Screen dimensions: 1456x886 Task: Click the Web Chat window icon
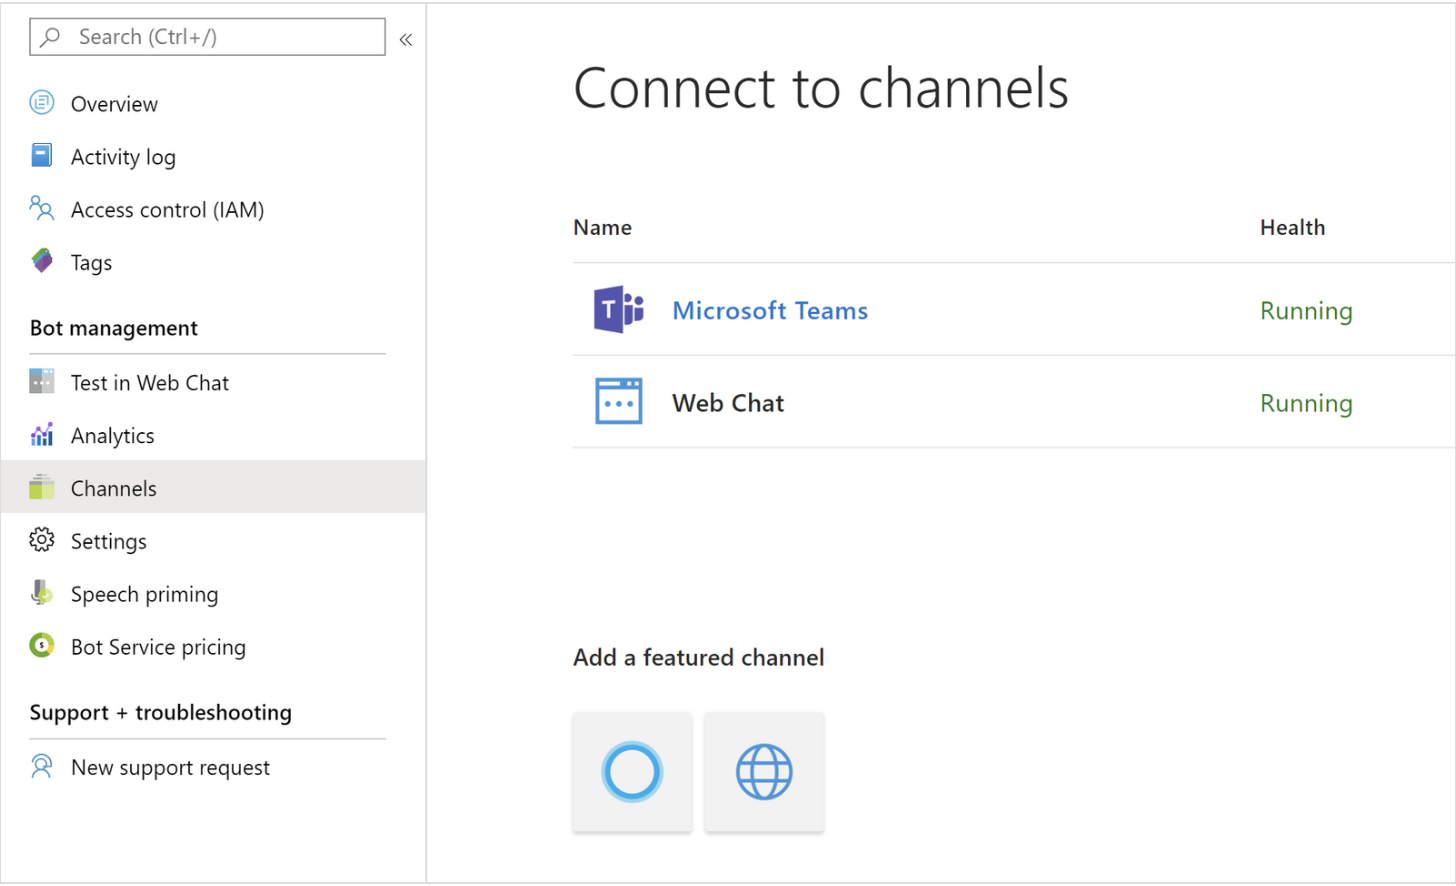pyautogui.click(x=619, y=401)
